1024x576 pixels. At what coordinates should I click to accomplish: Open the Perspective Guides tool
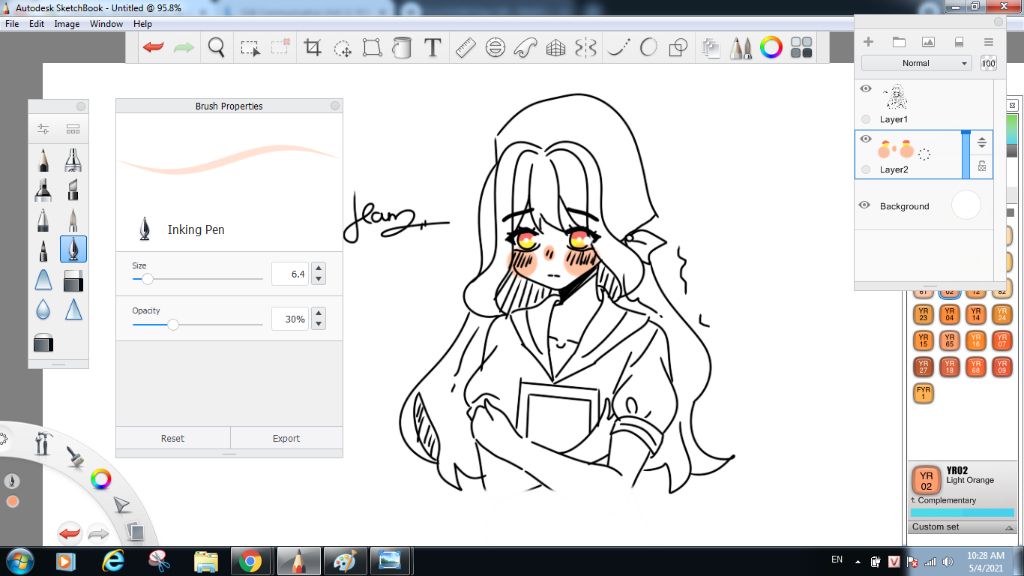[556, 48]
